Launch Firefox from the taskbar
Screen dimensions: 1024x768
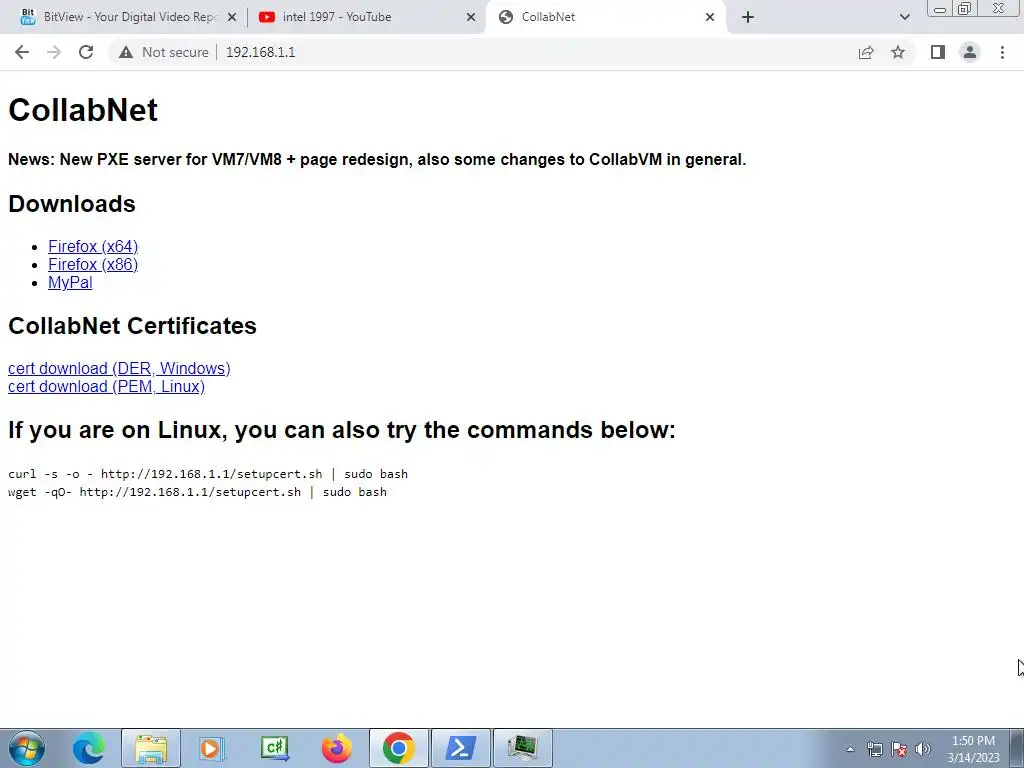coord(336,748)
